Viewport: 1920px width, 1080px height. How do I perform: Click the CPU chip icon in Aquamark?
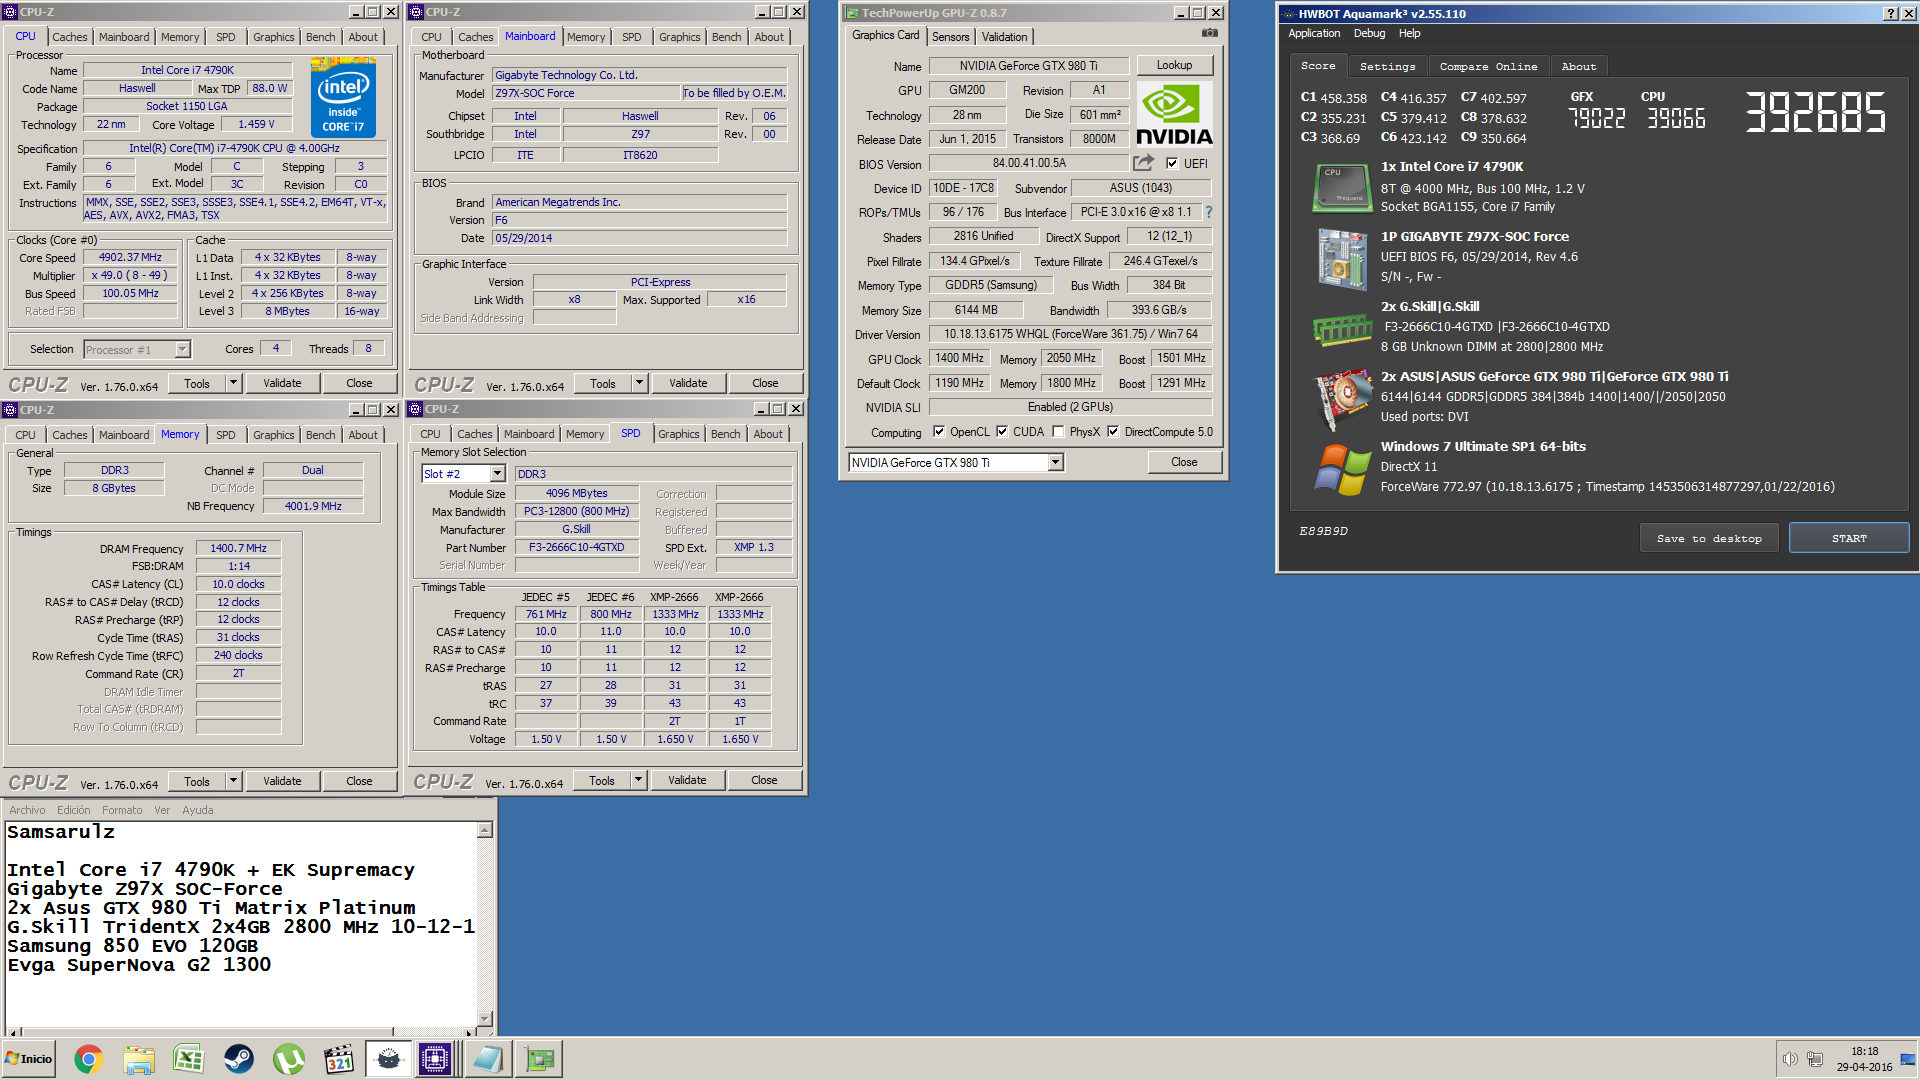(1341, 187)
